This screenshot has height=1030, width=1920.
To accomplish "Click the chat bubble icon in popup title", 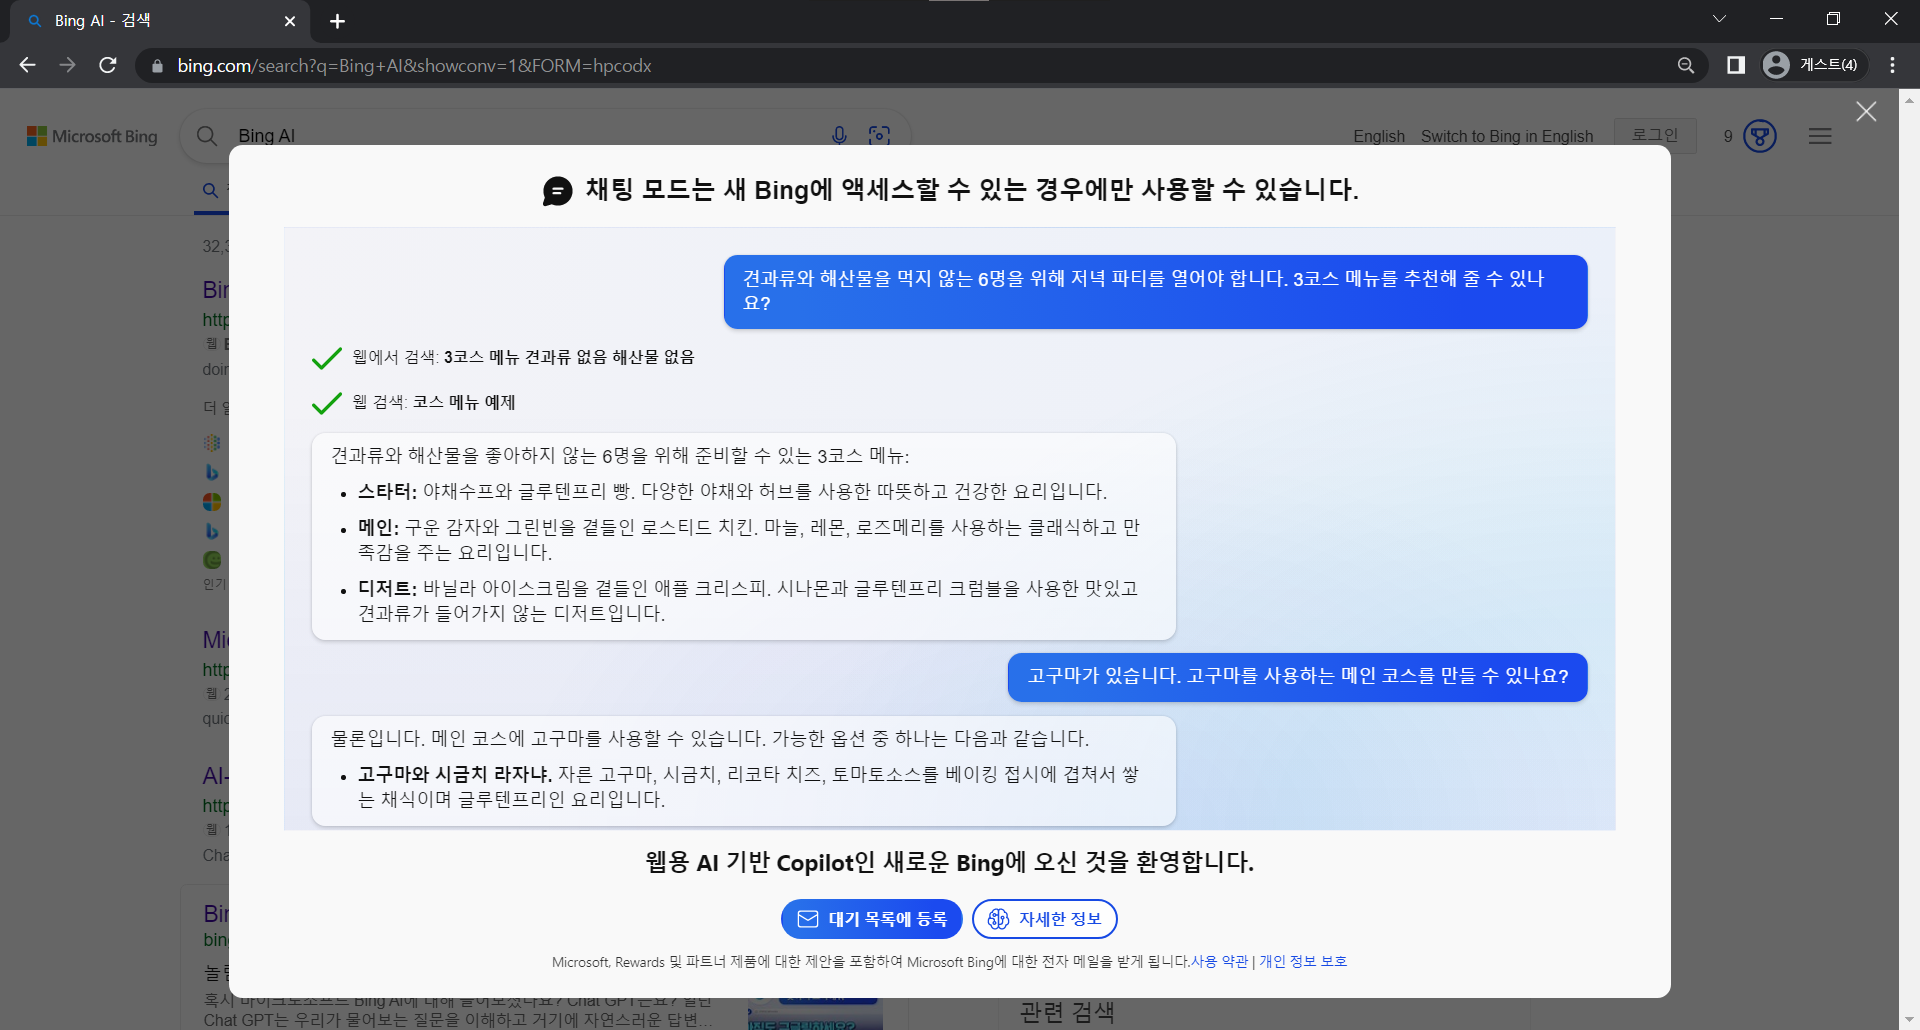I will pyautogui.click(x=557, y=190).
